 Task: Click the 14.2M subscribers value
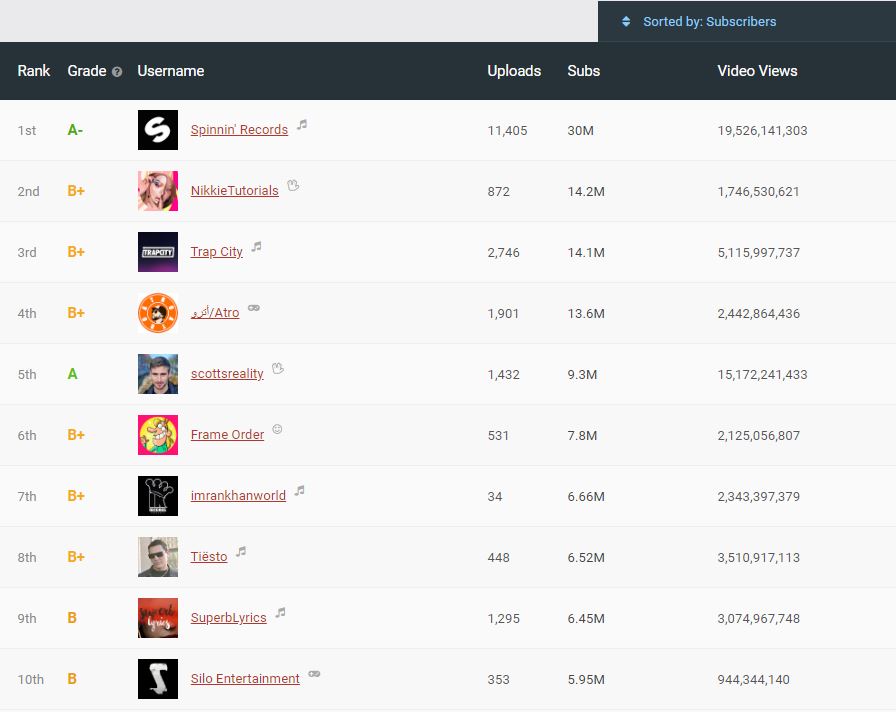pos(586,192)
